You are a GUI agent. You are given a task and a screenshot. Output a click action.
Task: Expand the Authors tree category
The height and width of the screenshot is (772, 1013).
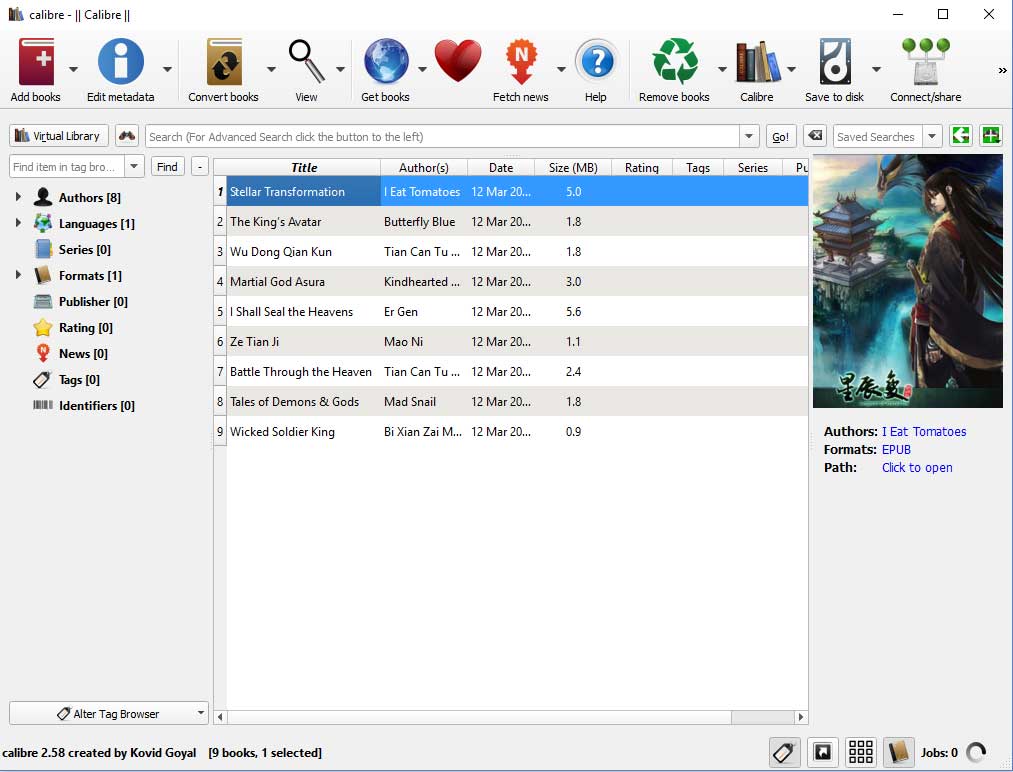[x=18, y=197]
